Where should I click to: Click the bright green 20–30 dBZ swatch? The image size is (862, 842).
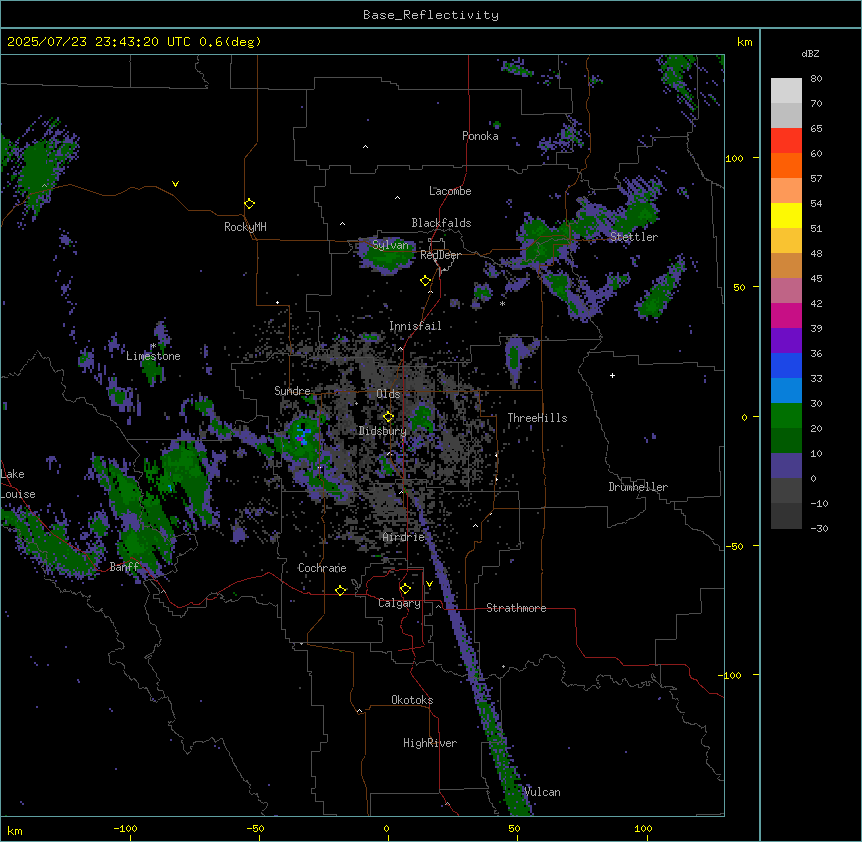(x=786, y=416)
